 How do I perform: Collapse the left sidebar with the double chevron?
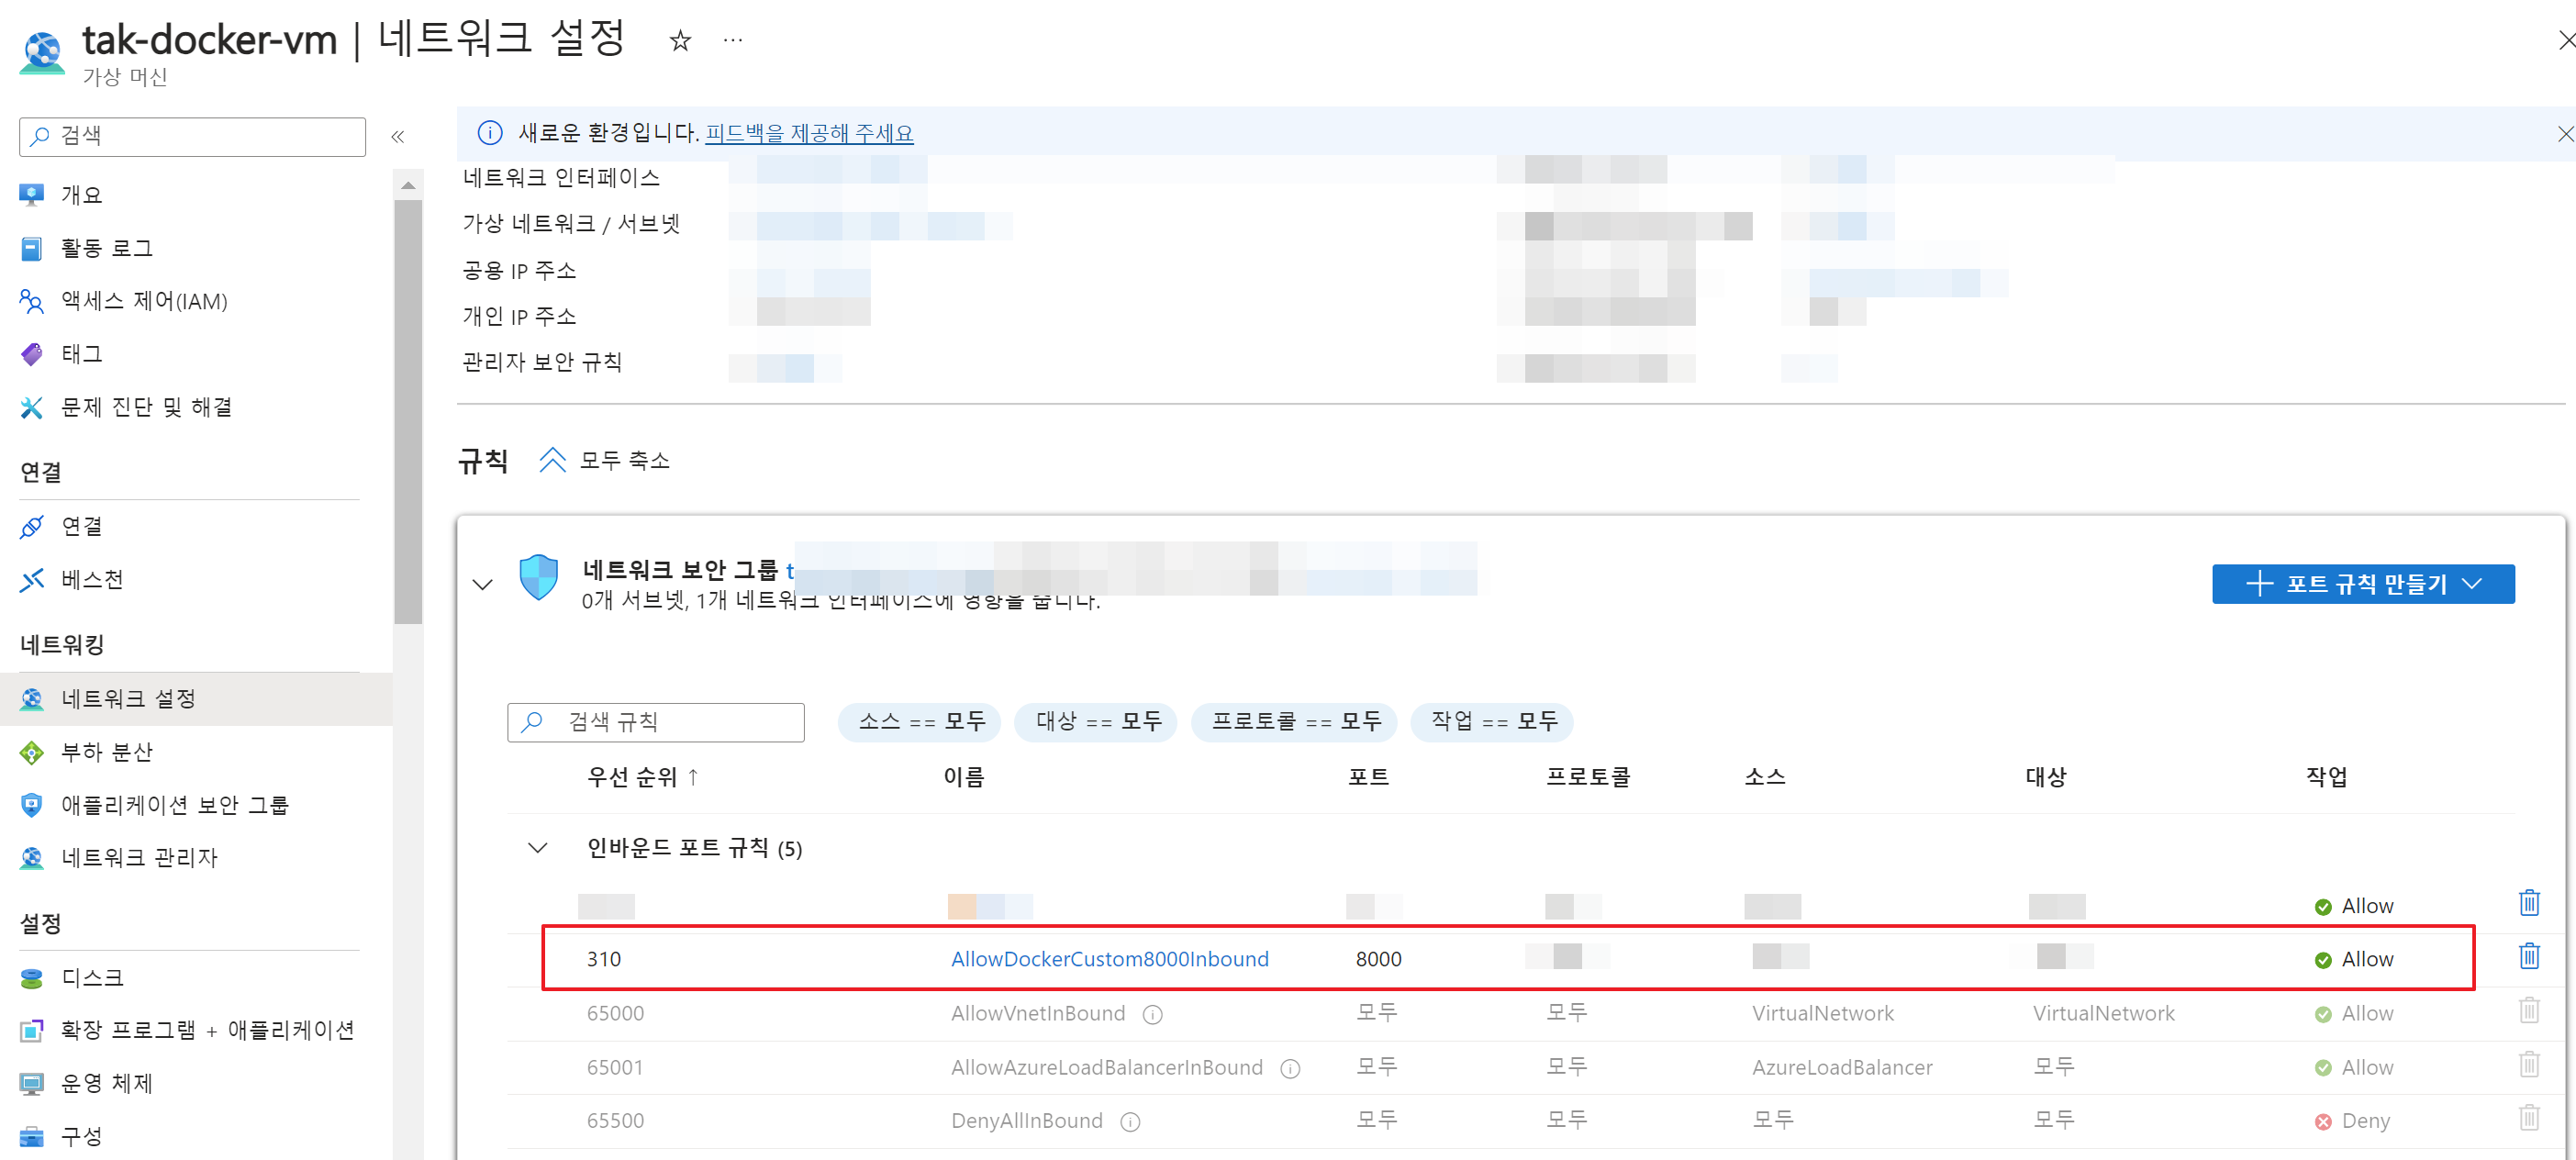pos(397,137)
